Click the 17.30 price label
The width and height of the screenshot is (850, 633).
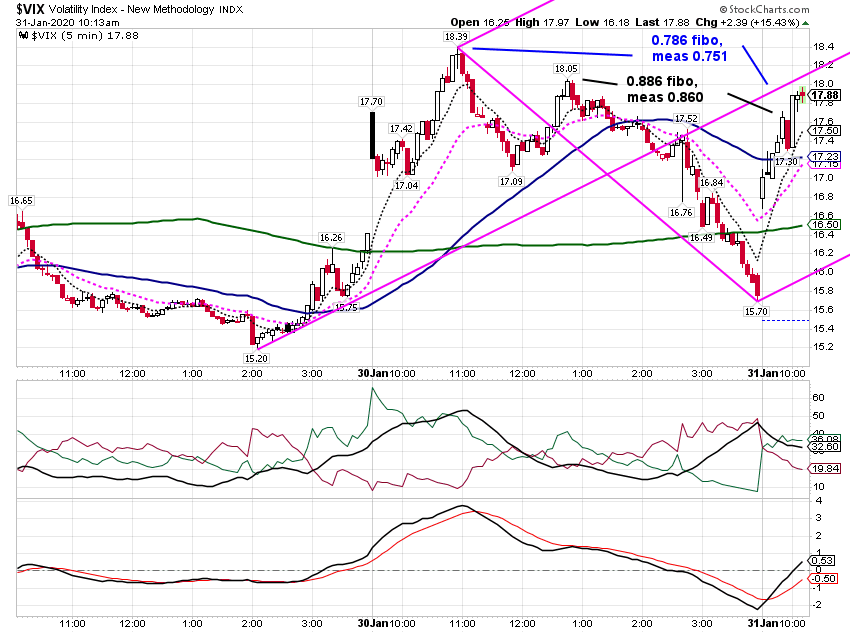786,162
